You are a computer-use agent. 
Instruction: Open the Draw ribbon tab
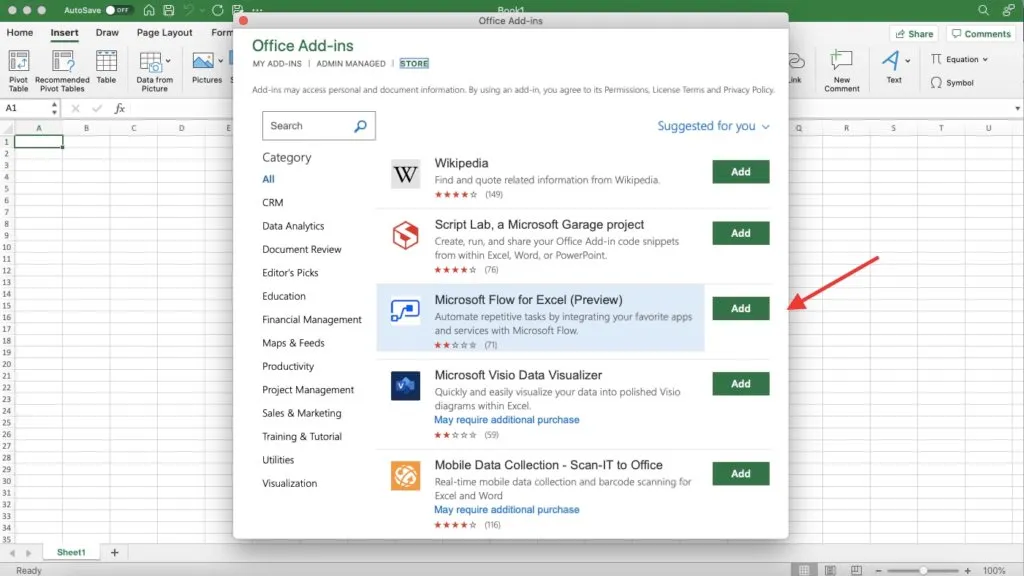point(107,33)
